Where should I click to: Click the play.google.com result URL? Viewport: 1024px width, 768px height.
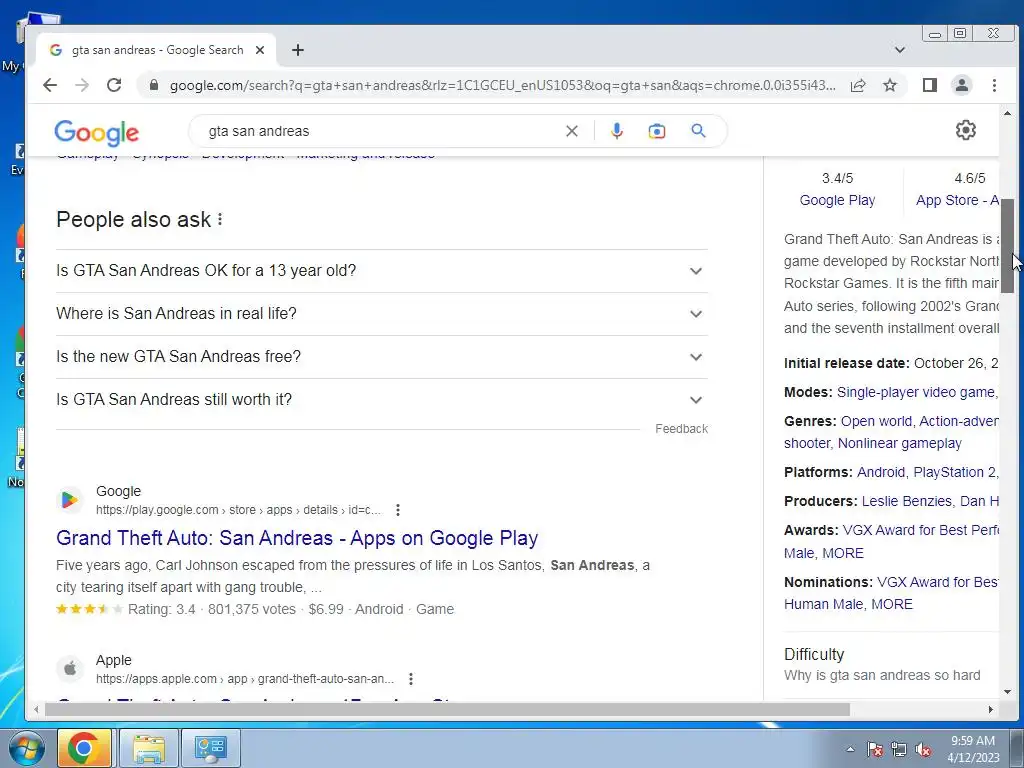[238, 510]
